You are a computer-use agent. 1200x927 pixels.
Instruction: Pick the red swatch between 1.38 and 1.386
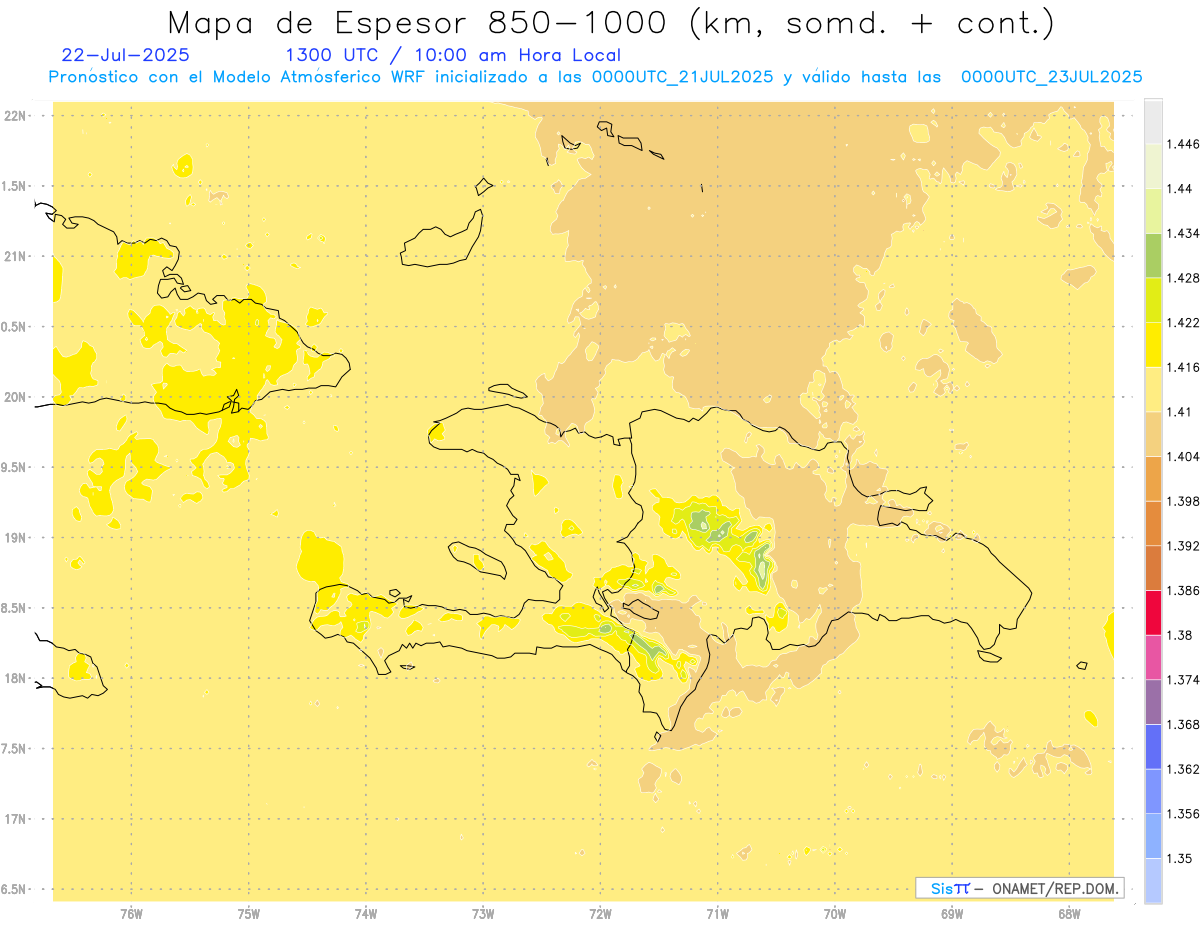tap(1153, 612)
